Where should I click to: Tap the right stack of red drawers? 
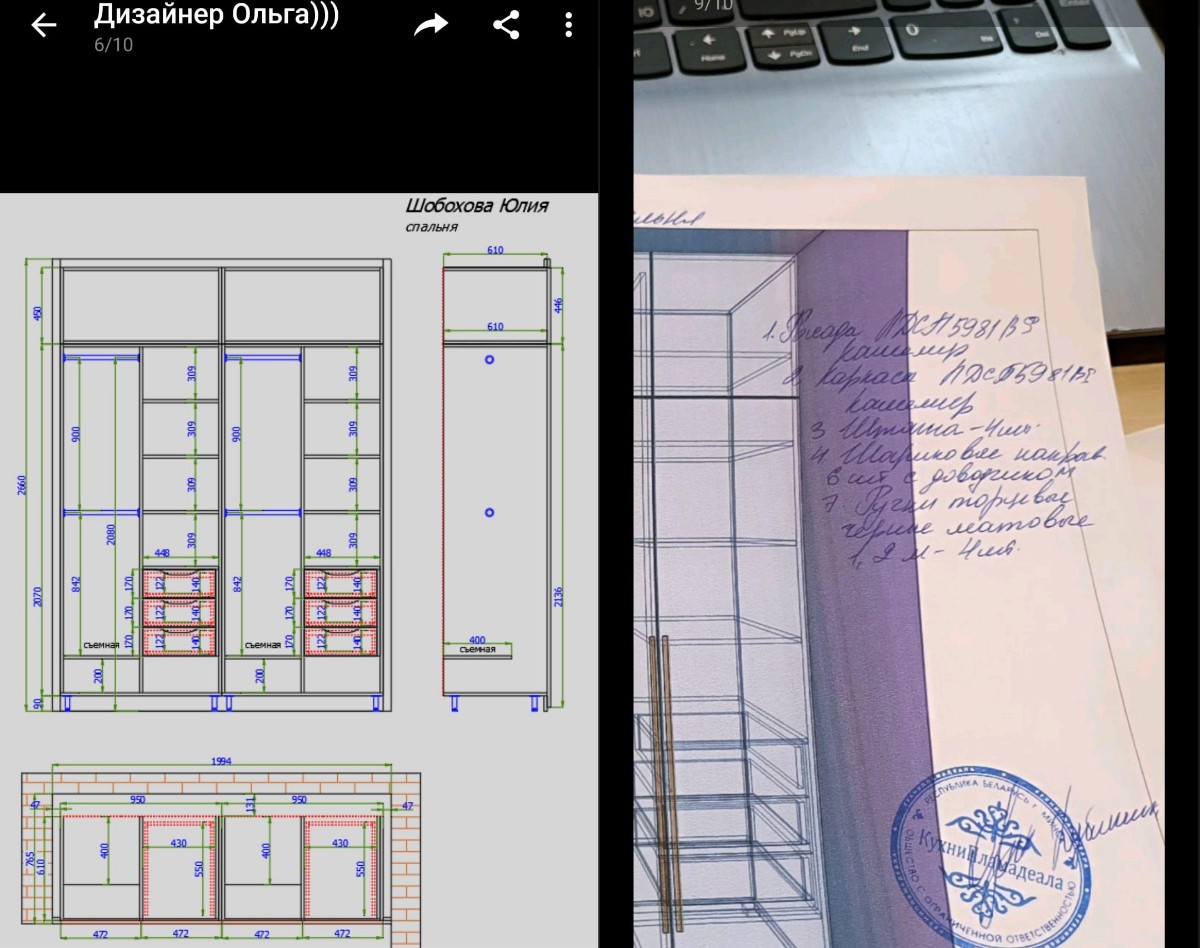tap(341, 612)
